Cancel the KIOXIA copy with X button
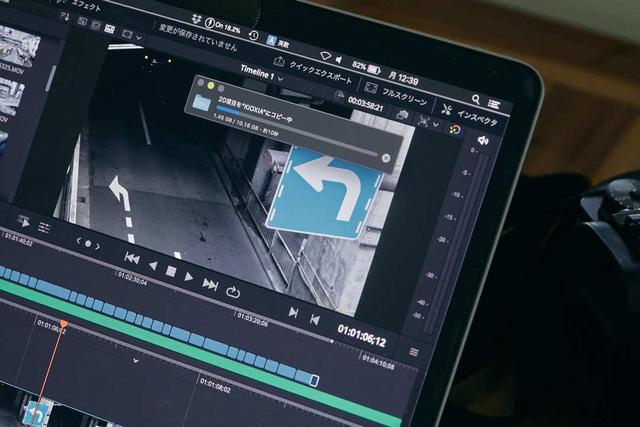This screenshot has width=640, height=427. pyautogui.click(x=386, y=158)
